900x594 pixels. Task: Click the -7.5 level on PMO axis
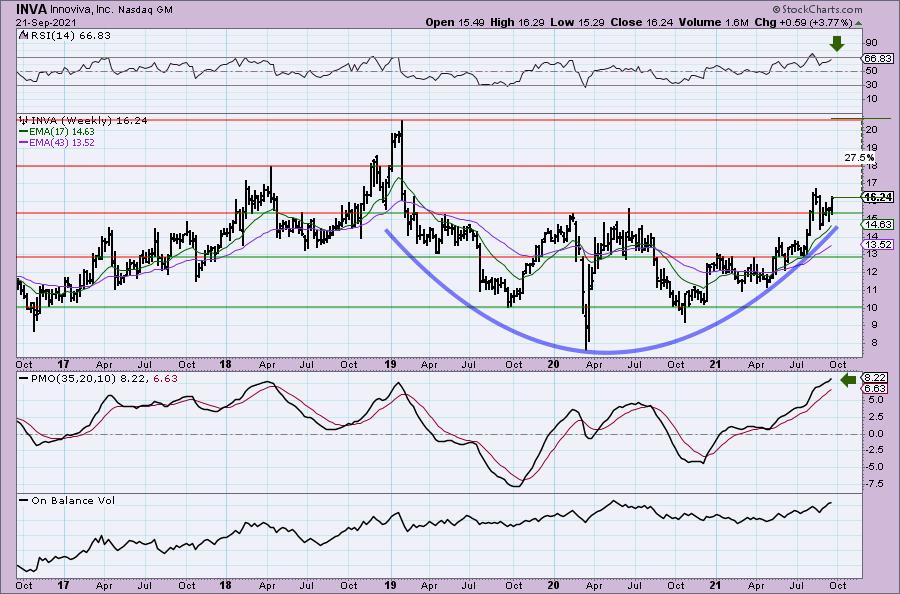[x=875, y=484]
